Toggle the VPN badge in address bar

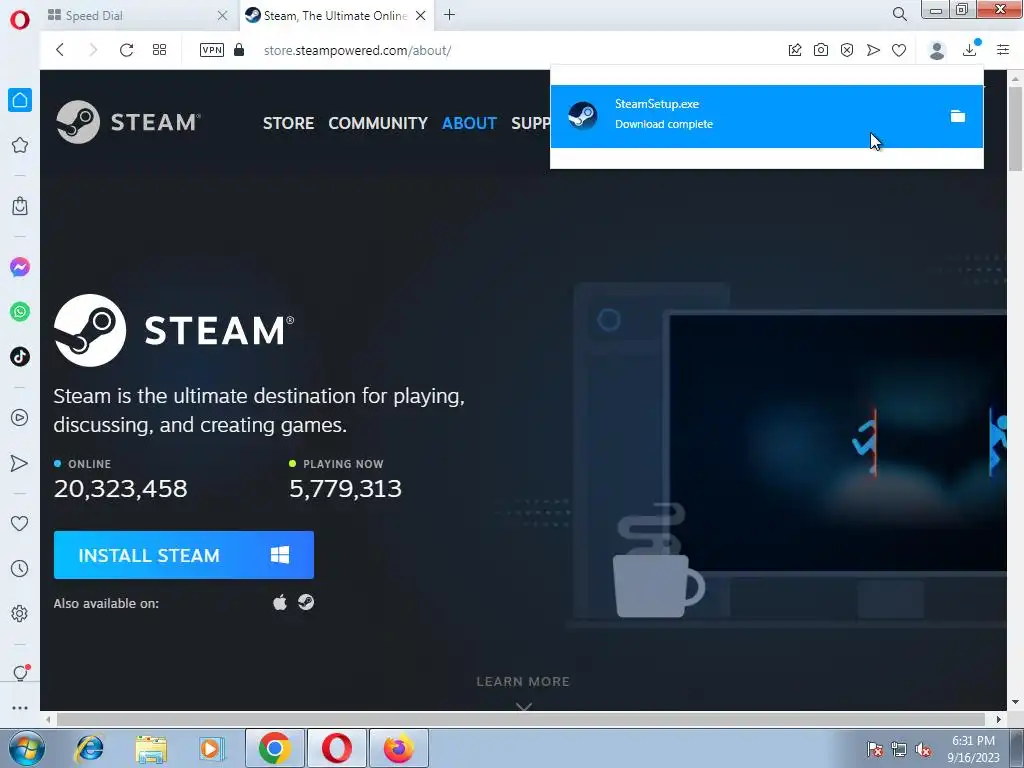click(212, 50)
